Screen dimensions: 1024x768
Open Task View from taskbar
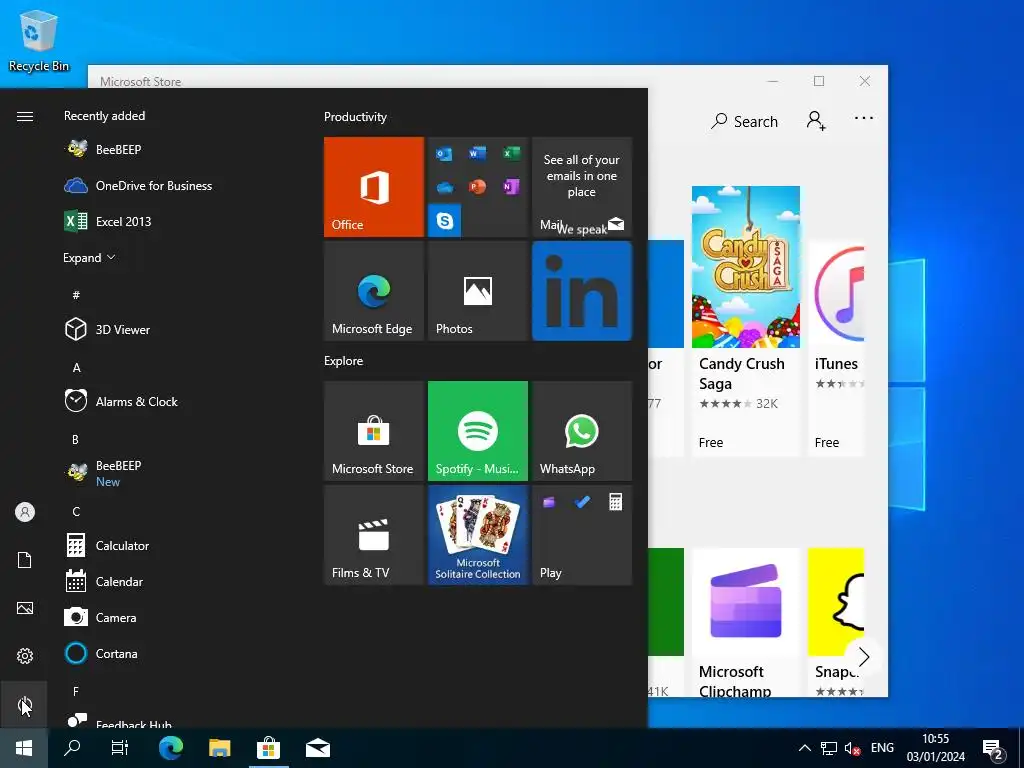(x=120, y=748)
